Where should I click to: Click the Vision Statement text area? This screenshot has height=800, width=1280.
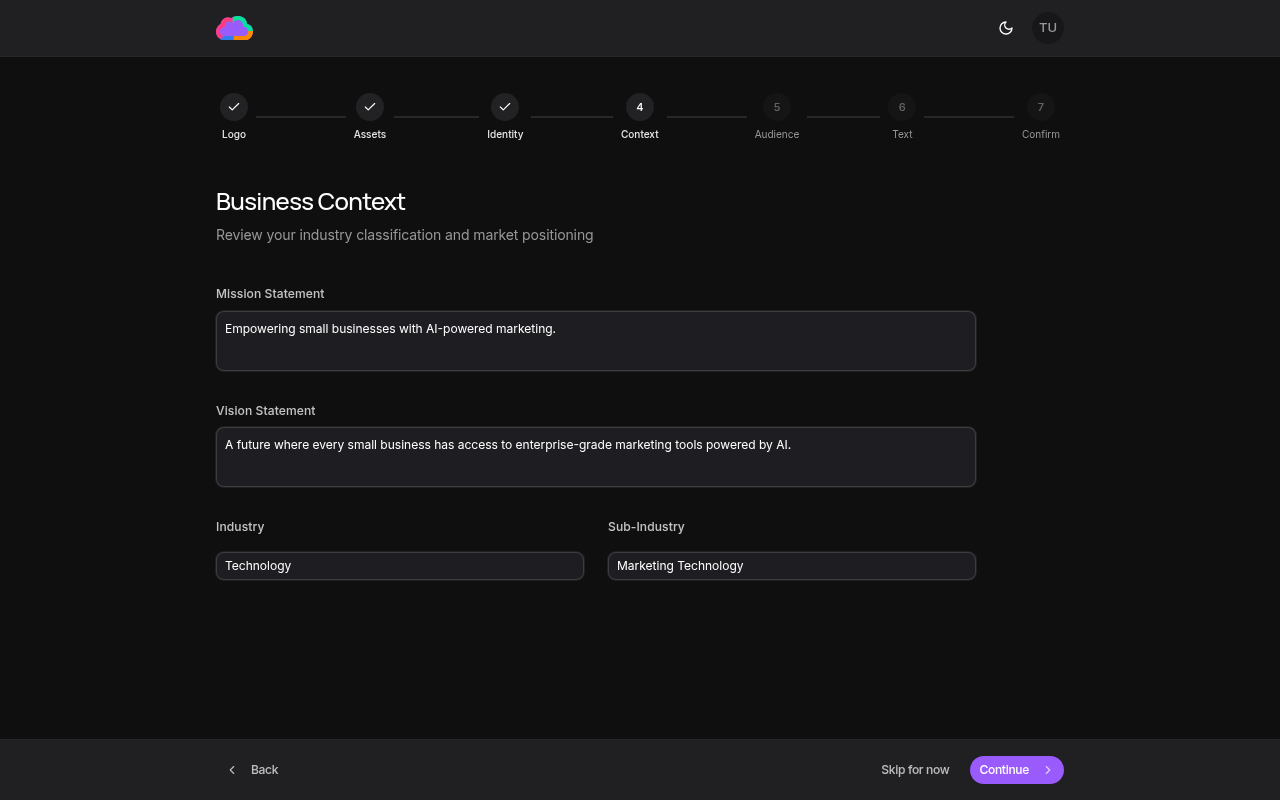click(596, 457)
